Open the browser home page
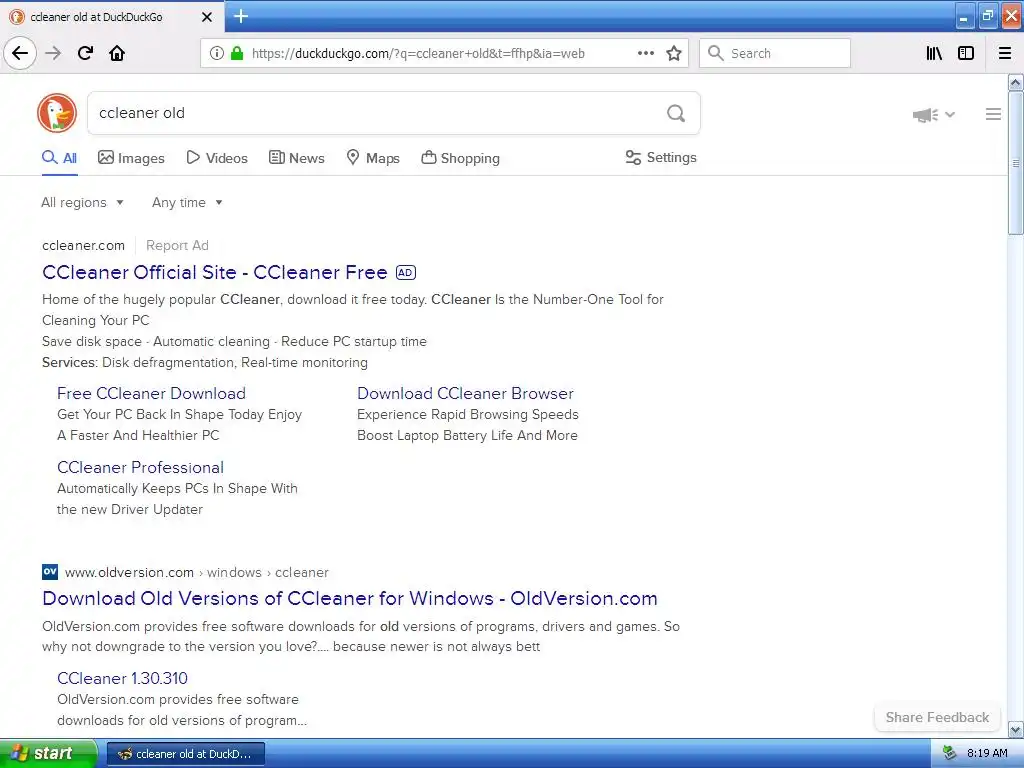 [117, 53]
